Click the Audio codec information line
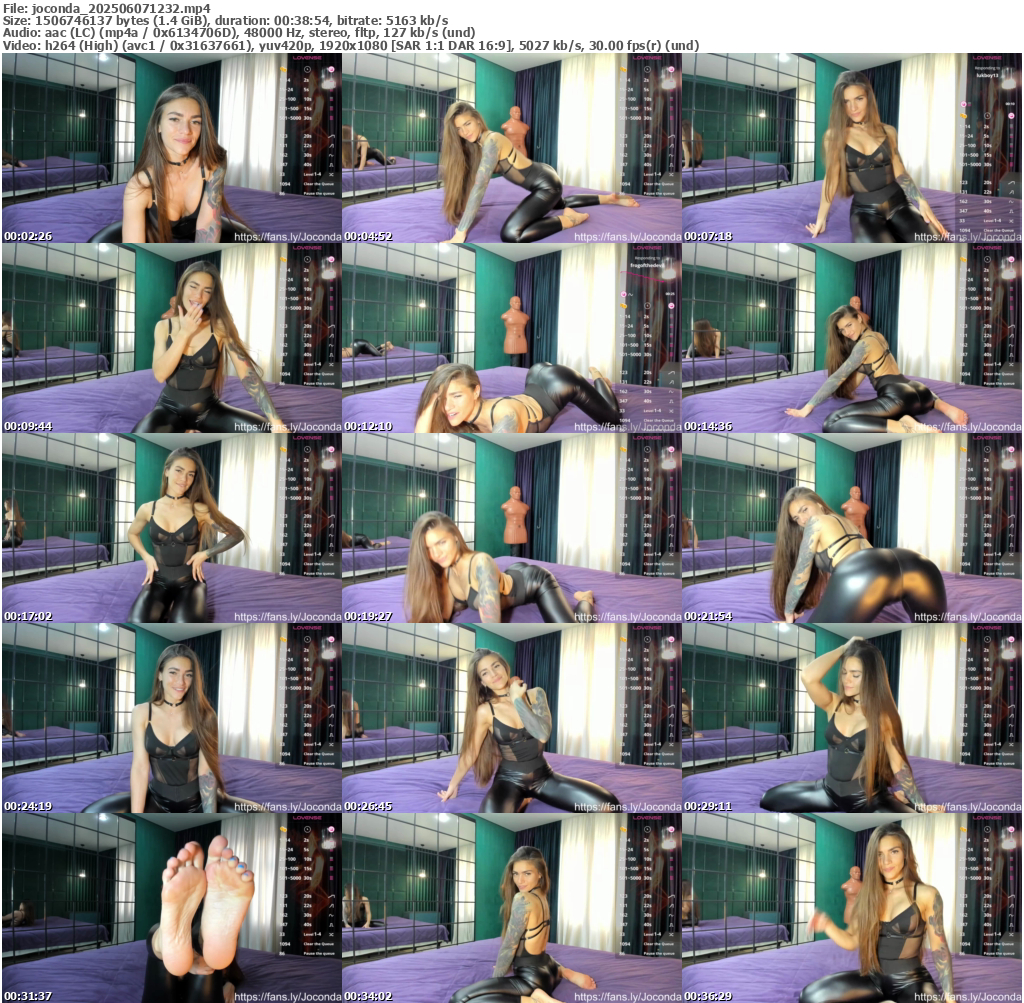This screenshot has width=1024, height=1003. click(x=239, y=33)
